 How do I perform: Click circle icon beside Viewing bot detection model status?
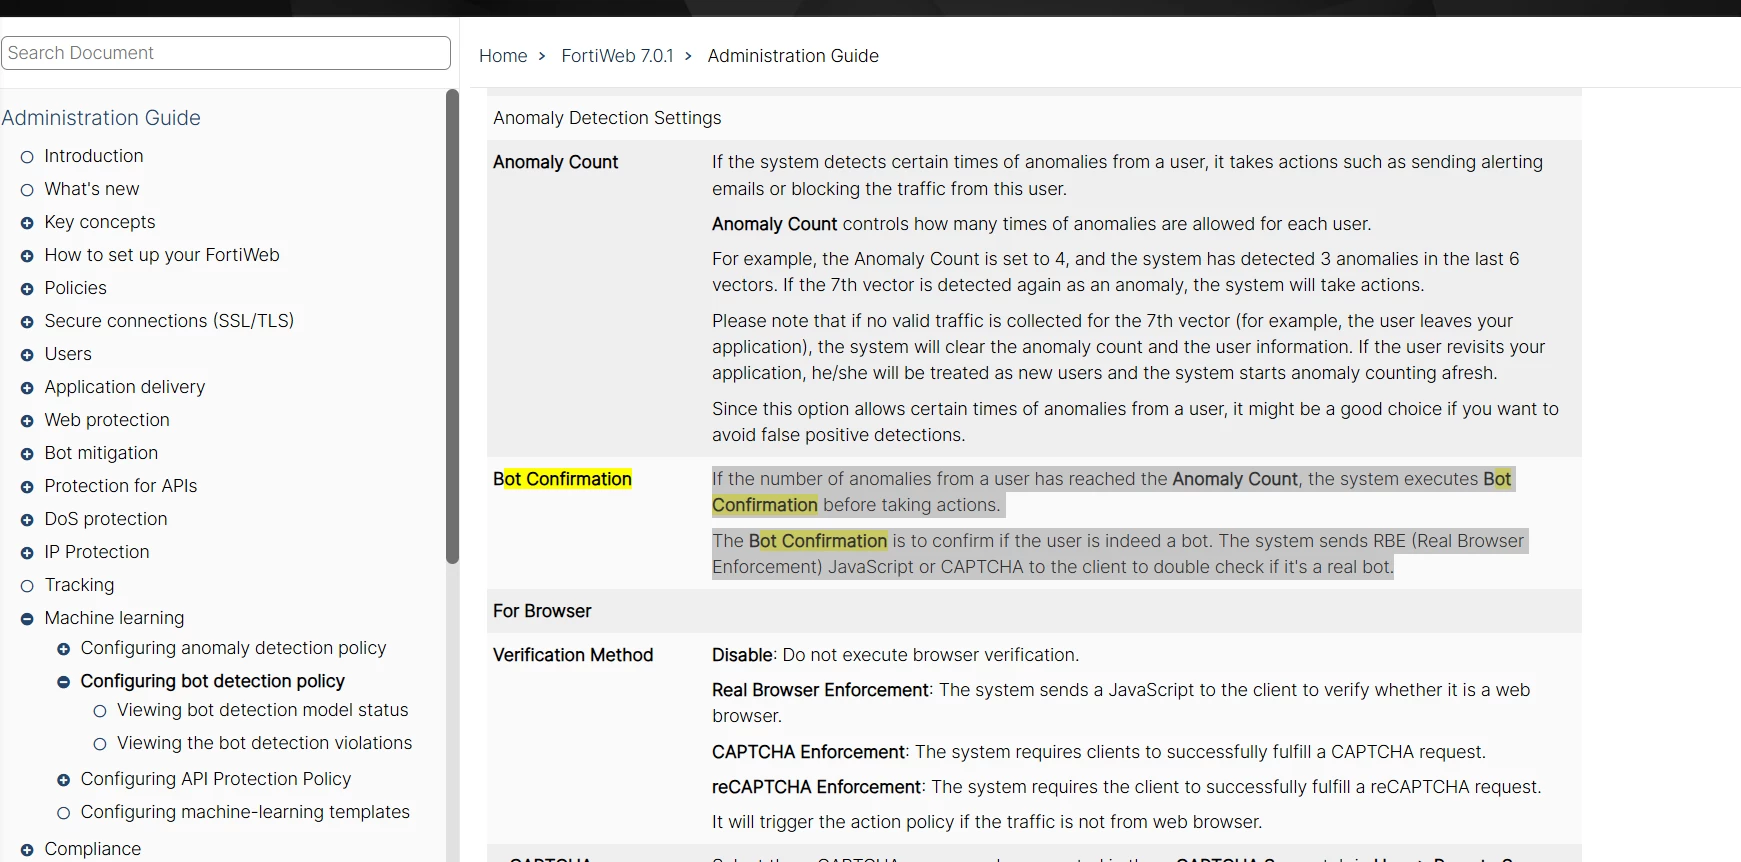(x=100, y=711)
